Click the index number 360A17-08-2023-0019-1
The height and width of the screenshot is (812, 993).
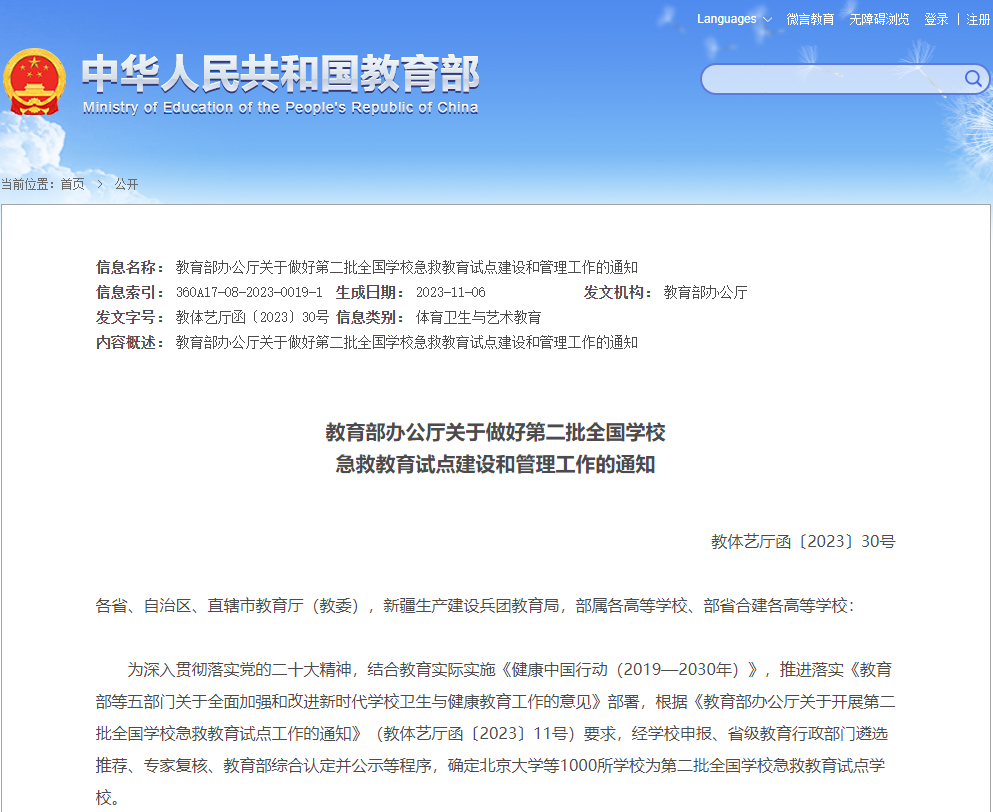[249, 292]
